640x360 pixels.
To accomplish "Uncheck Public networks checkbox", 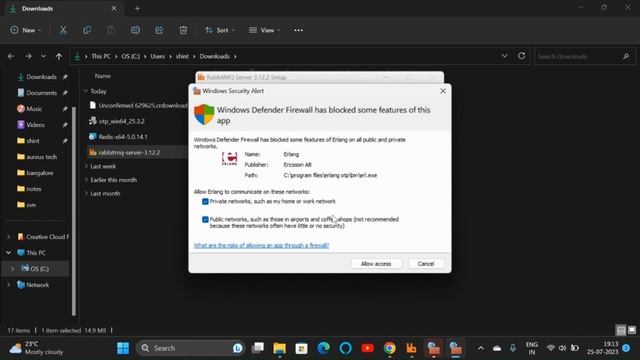I will click(205, 220).
